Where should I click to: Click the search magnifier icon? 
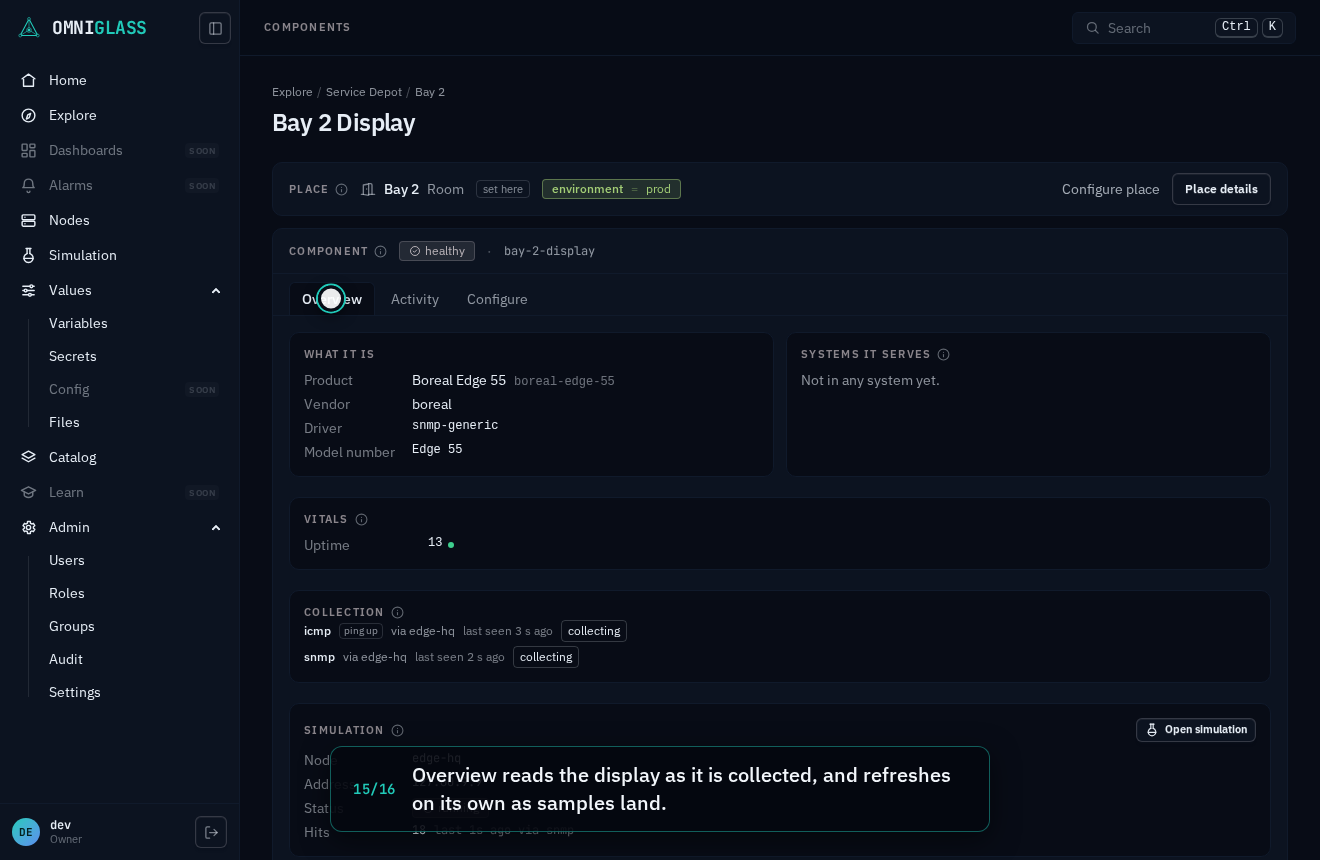1092,28
